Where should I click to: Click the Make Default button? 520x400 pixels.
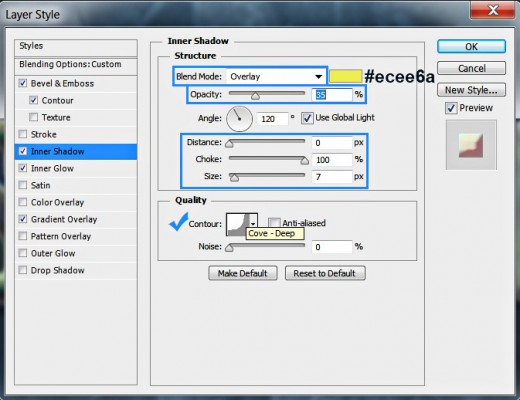click(x=243, y=273)
